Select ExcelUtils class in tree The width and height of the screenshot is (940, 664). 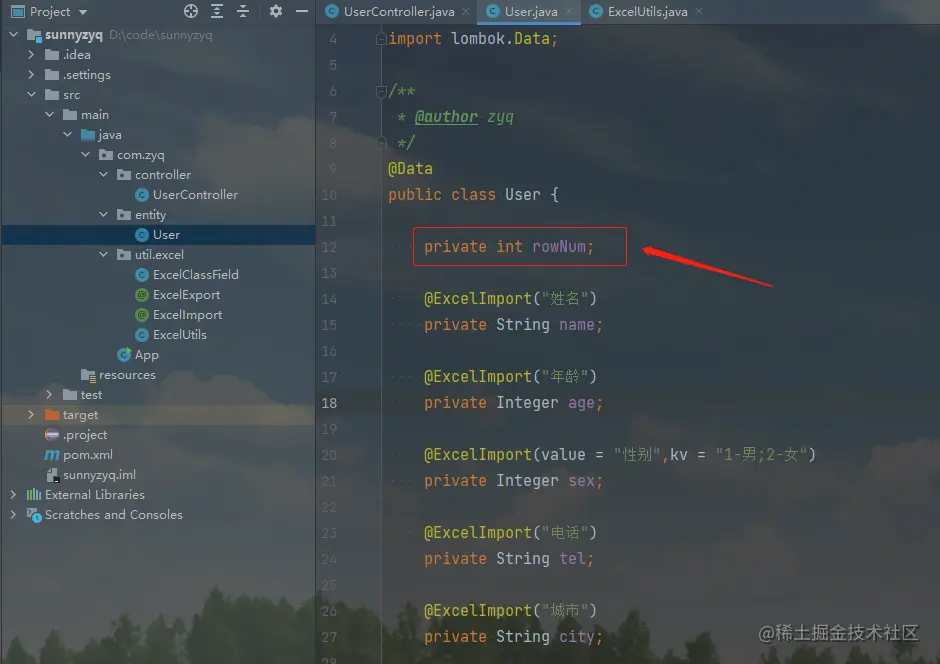point(179,334)
